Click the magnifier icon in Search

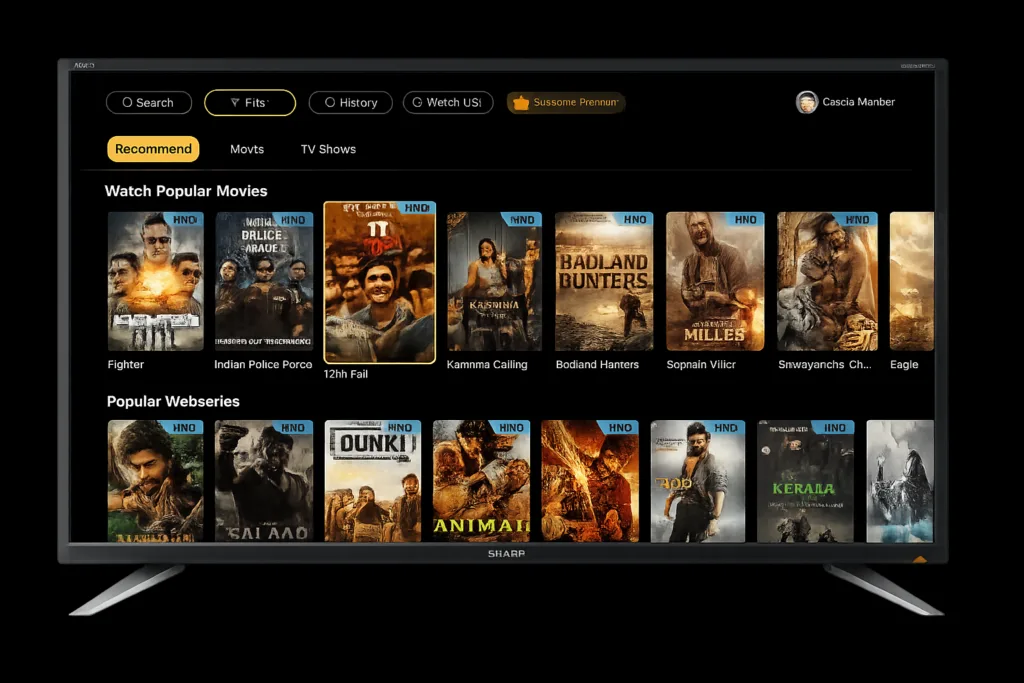[x=127, y=103]
